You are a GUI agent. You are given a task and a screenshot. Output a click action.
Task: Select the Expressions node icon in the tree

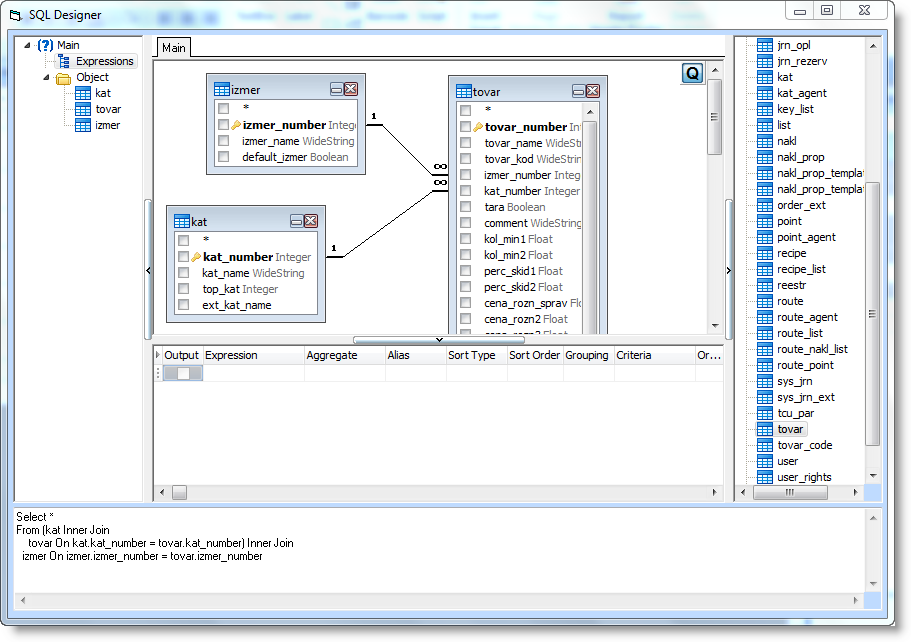click(x=64, y=61)
